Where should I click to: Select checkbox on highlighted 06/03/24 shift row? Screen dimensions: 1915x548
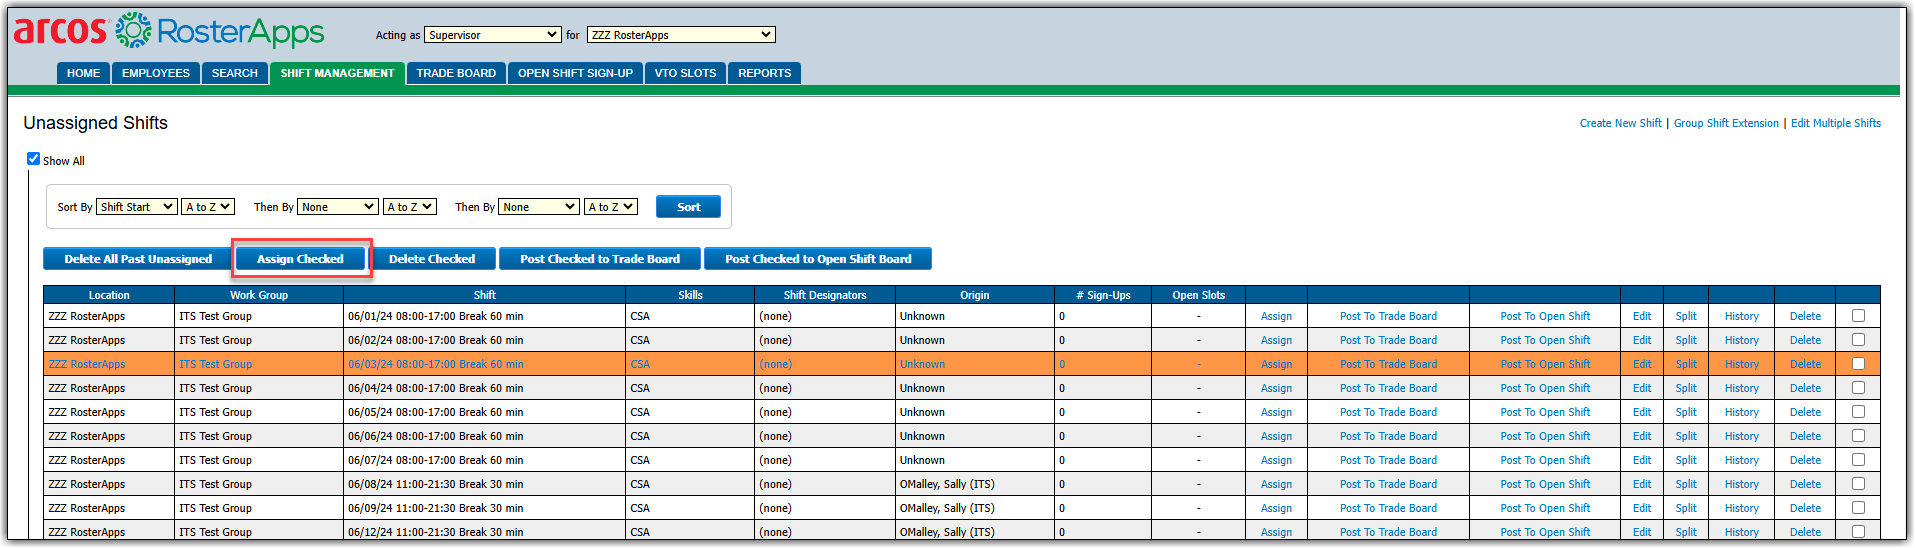pyautogui.click(x=1858, y=364)
